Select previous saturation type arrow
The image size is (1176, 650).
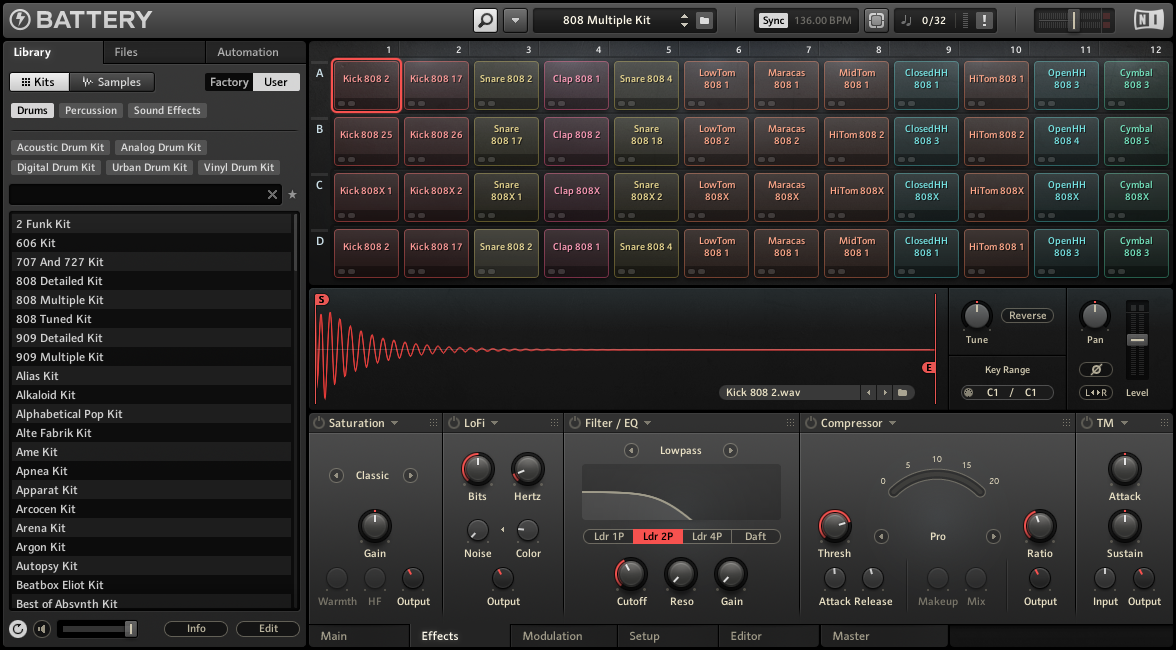pyautogui.click(x=336, y=475)
